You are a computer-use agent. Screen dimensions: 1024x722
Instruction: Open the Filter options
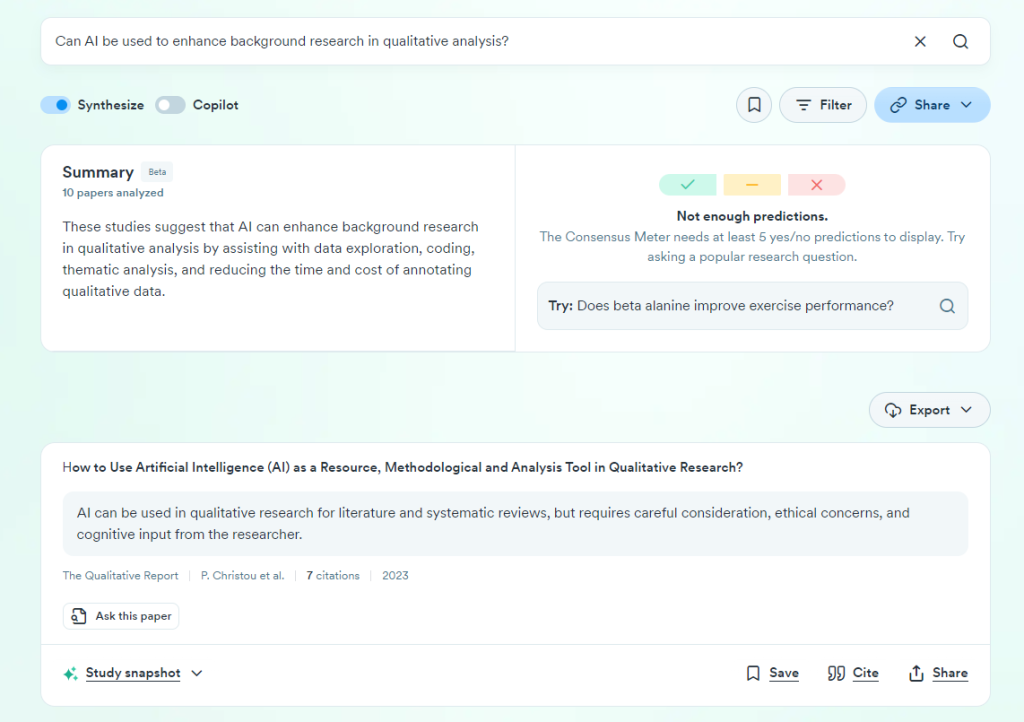(822, 104)
